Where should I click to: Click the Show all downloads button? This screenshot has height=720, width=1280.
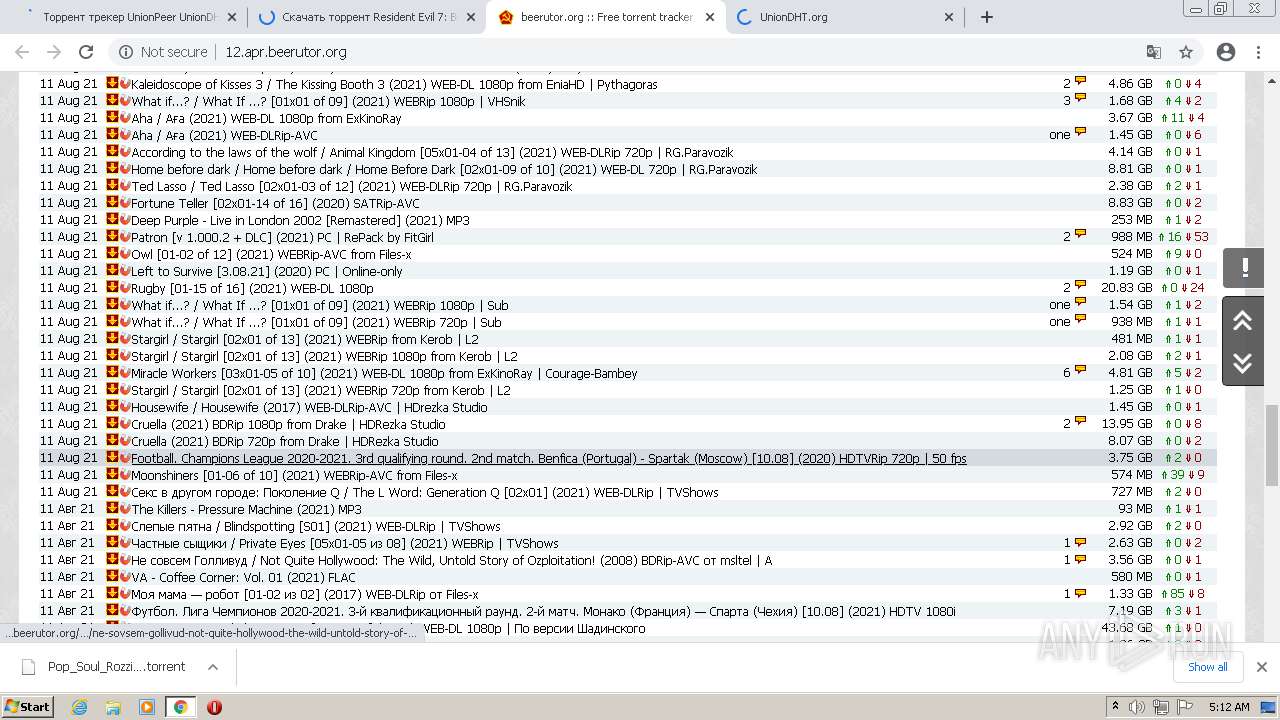pyautogui.click(x=1207, y=667)
